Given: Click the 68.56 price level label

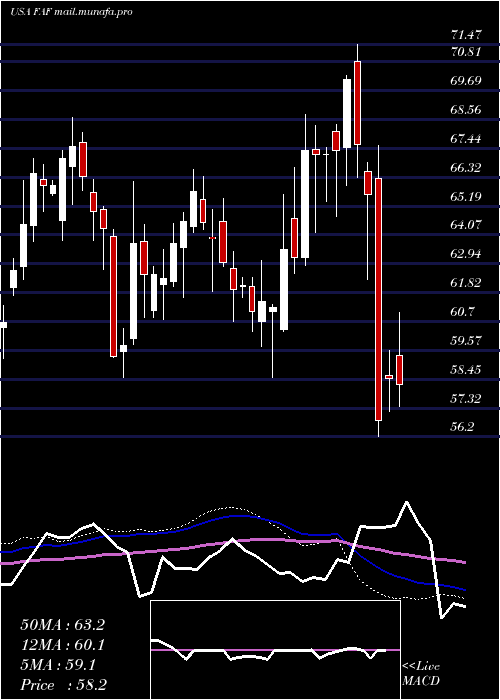Looking at the screenshot, I should (466, 110).
